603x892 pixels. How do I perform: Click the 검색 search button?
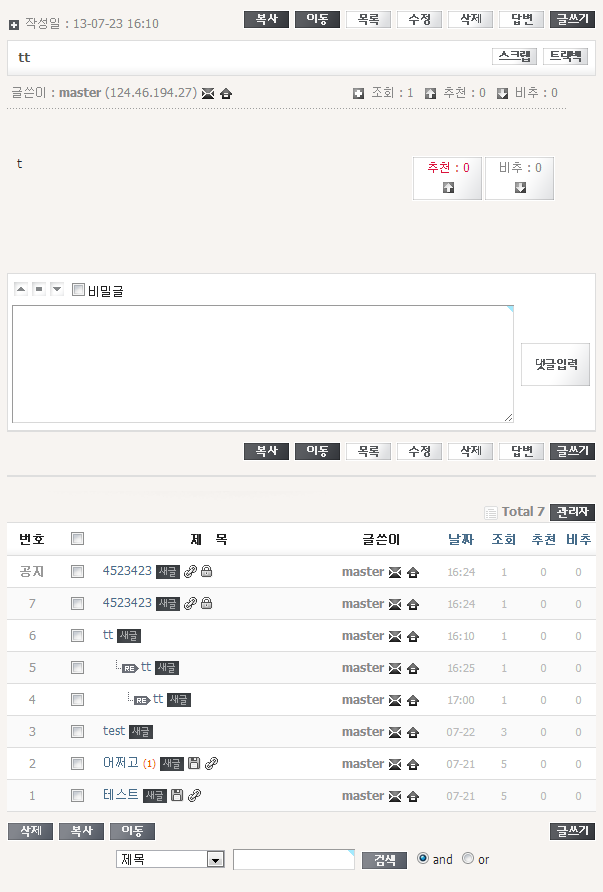click(x=385, y=860)
